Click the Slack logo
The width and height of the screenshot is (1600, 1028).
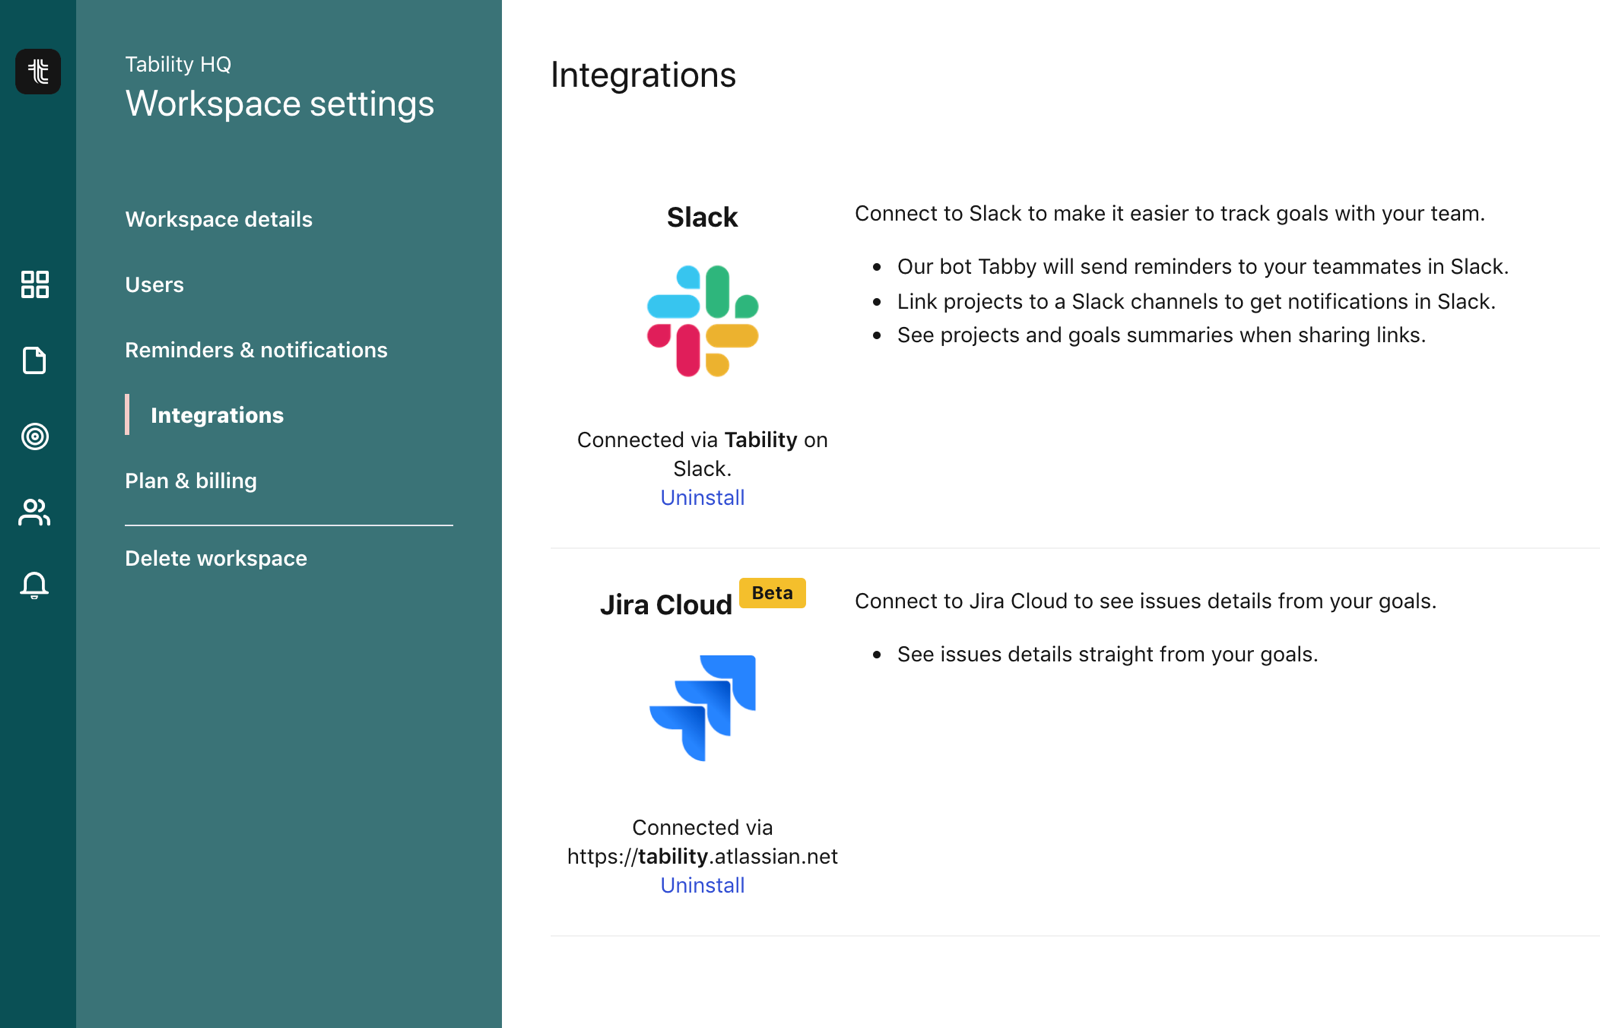pos(703,321)
